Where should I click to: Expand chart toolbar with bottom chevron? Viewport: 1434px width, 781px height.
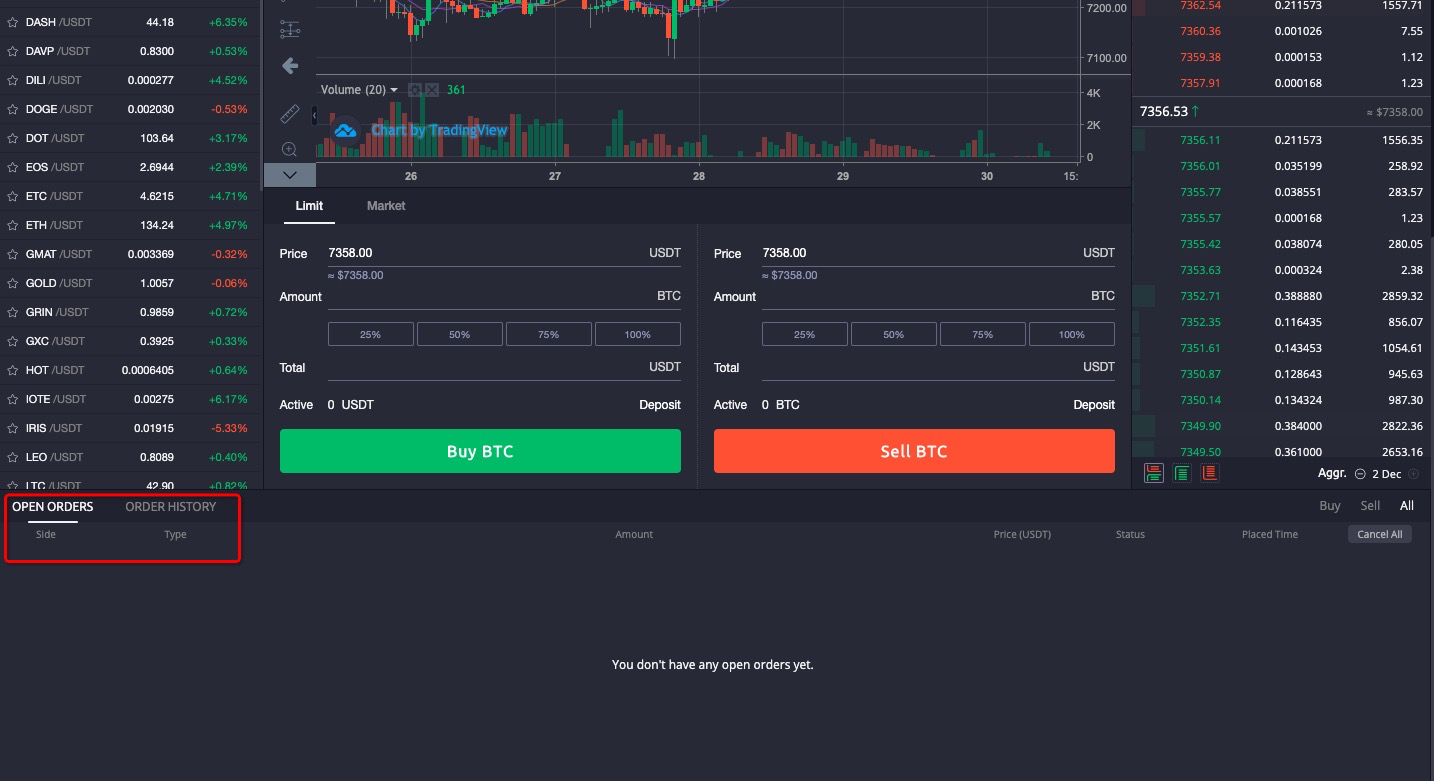[289, 175]
